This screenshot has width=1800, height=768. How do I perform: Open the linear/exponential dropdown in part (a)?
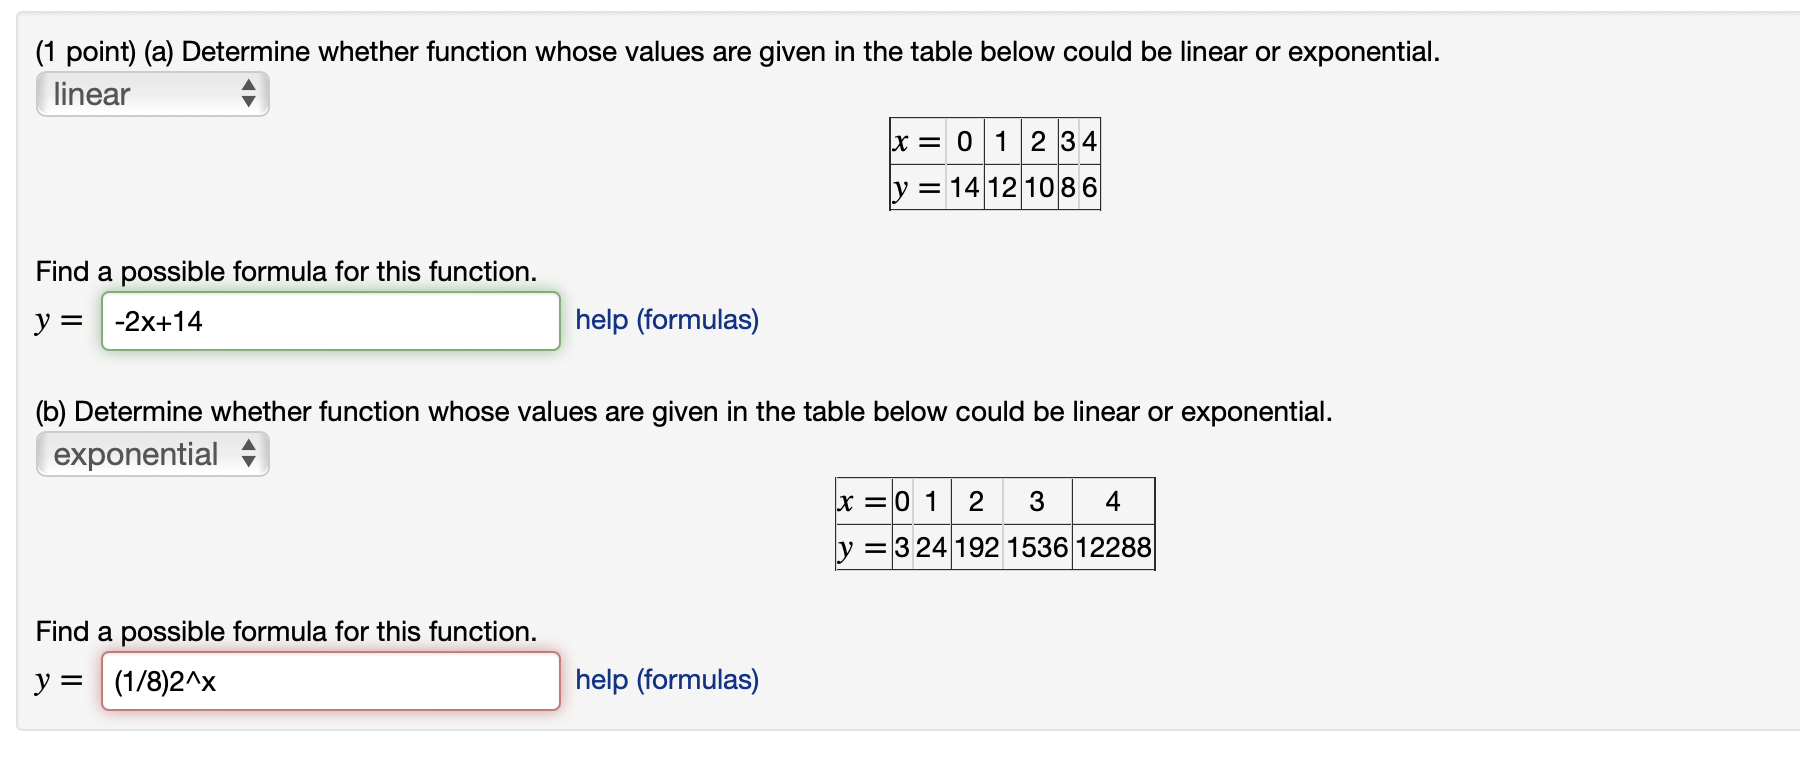150,94
